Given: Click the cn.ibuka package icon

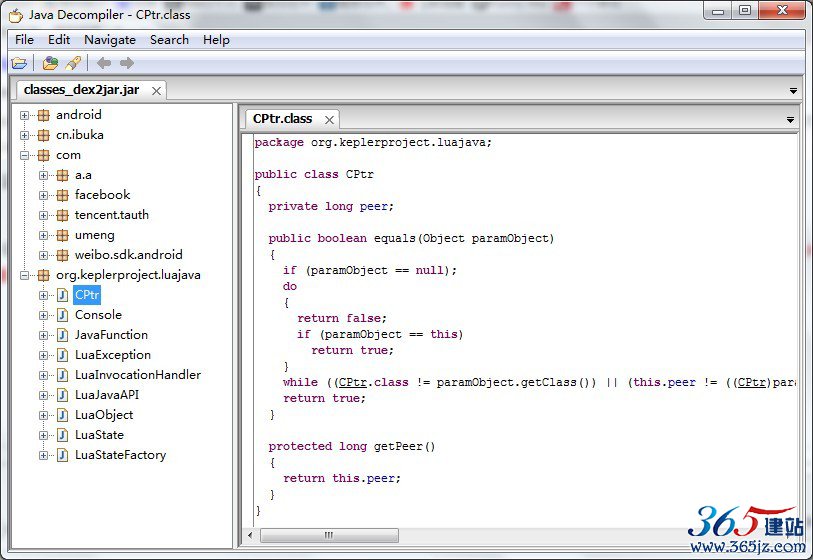Looking at the screenshot, I should [44, 135].
